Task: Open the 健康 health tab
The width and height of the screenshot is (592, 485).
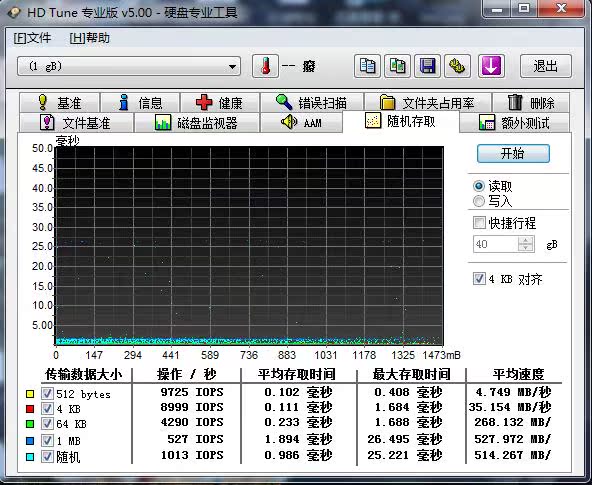Action: (x=220, y=102)
